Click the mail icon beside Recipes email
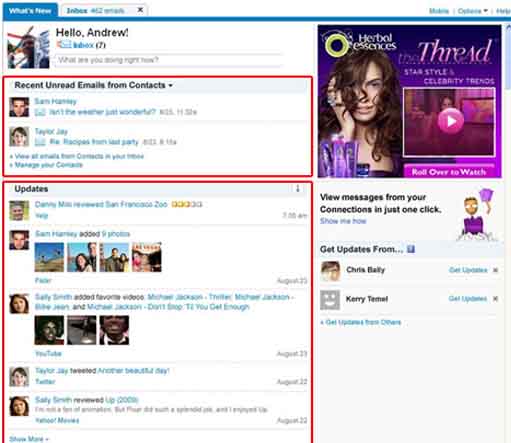The height and width of the screenshot is (443, 511). pyautogui.click(x=40, y=142)
